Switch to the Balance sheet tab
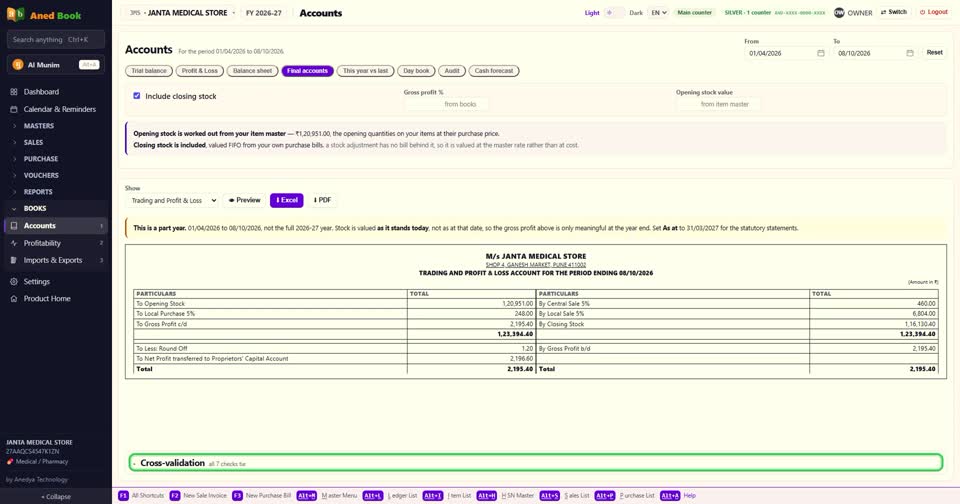The image size is (960, 504). tap(252, 71)
